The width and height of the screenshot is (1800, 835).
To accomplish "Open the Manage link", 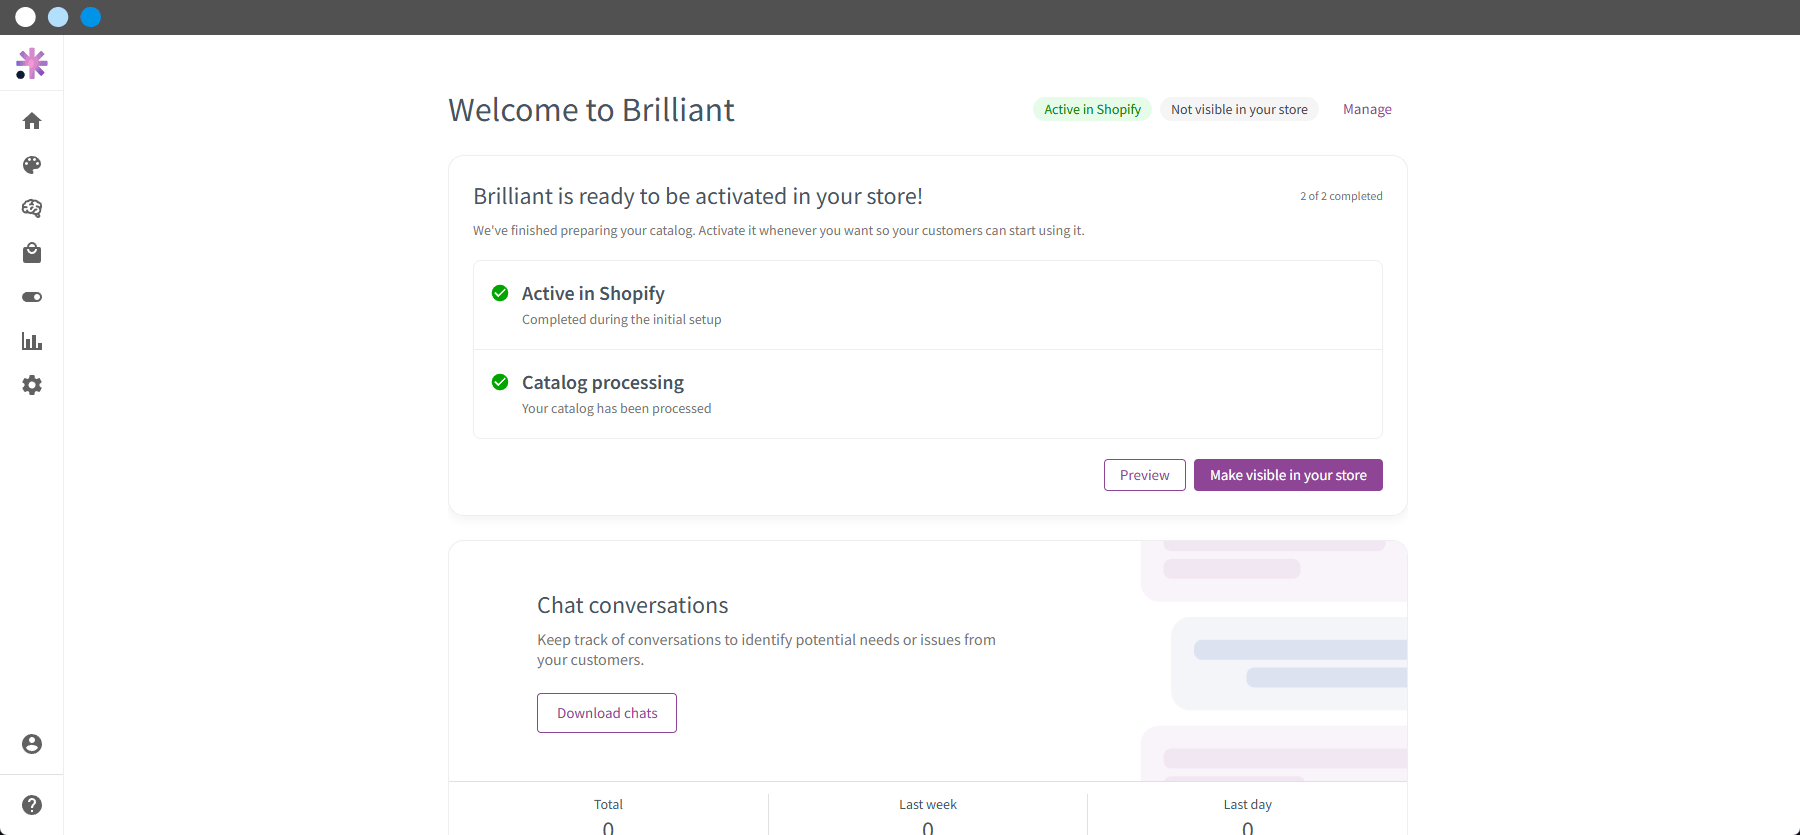I will [x=1367, y=109].
